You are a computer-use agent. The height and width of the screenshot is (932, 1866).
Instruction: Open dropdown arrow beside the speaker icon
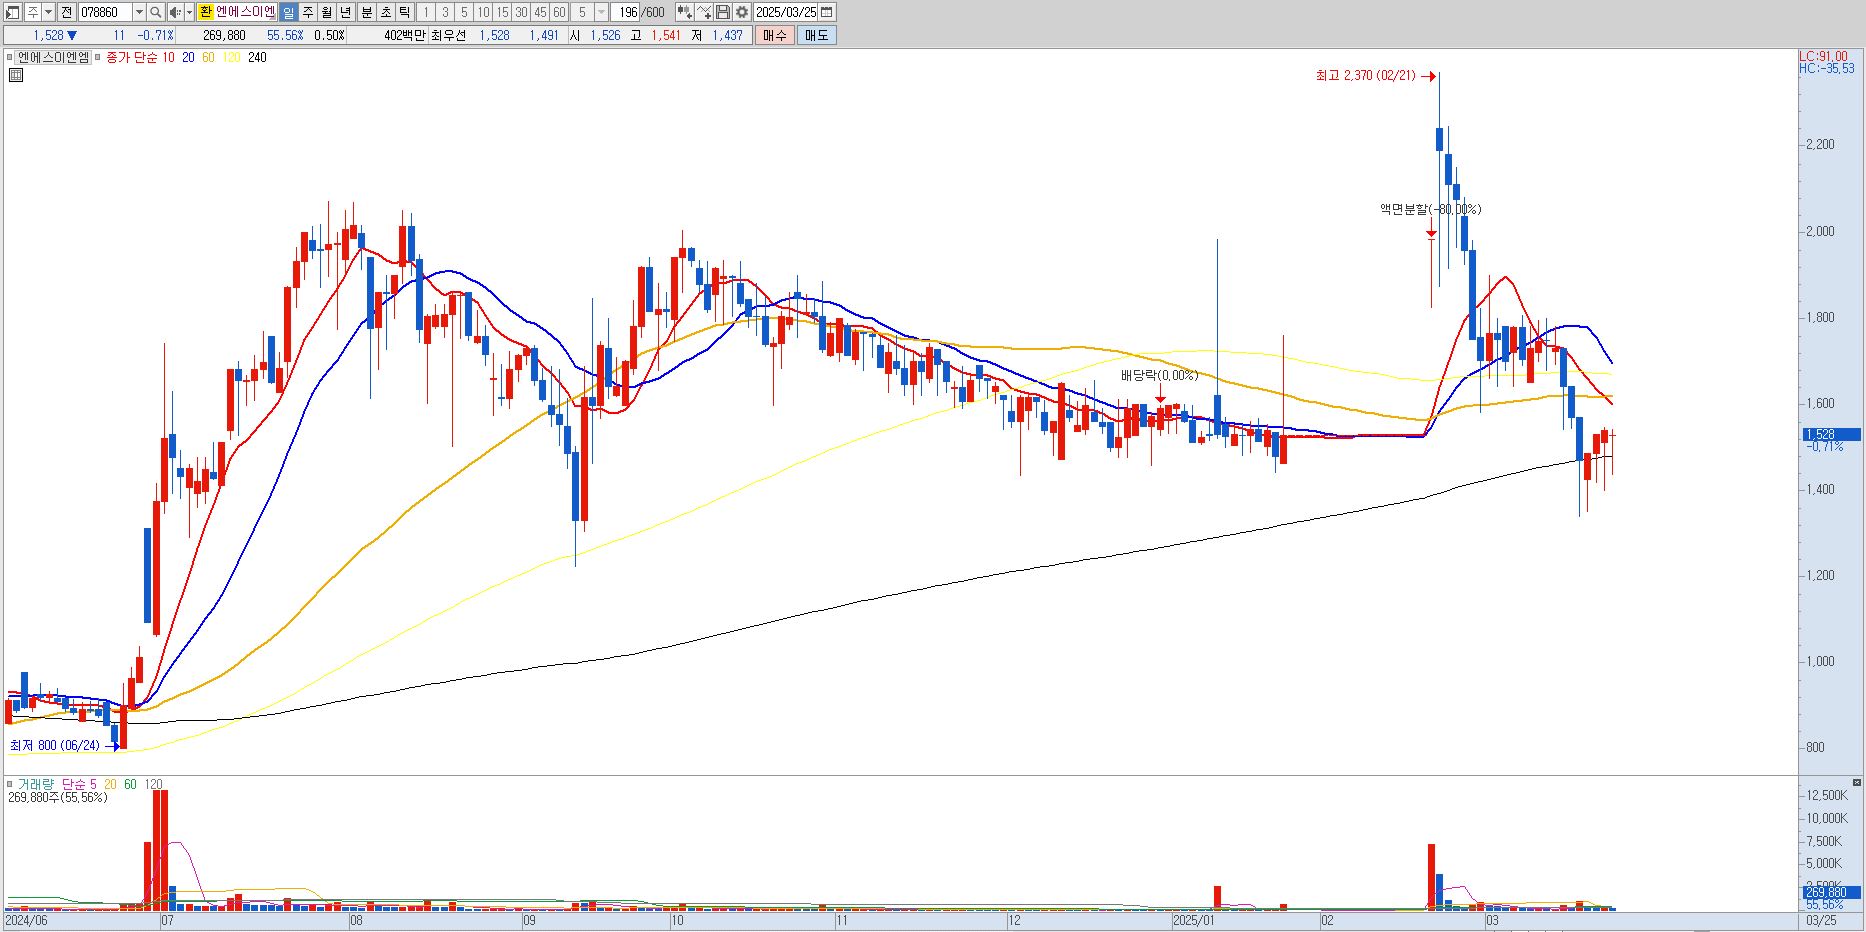189,12
